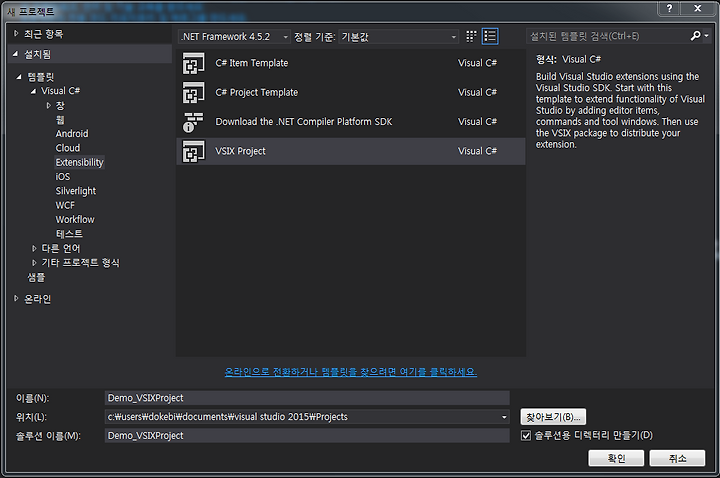Screen dimensions: 720x478
Task: Collapse the 설치됨 section
Action: point(16,54)
